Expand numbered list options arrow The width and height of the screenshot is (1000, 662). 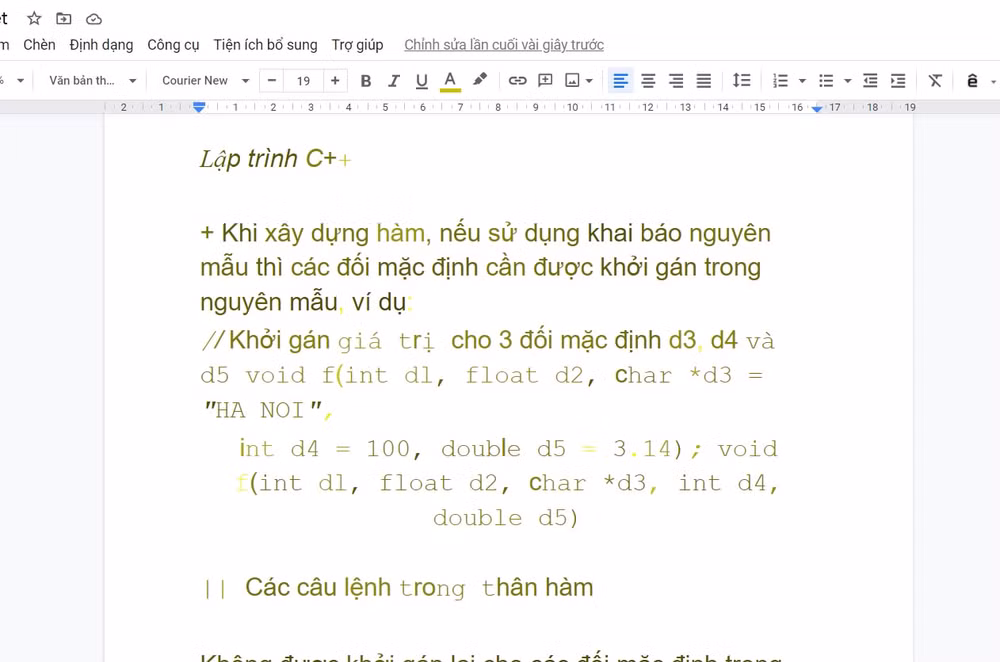point(802,81)
